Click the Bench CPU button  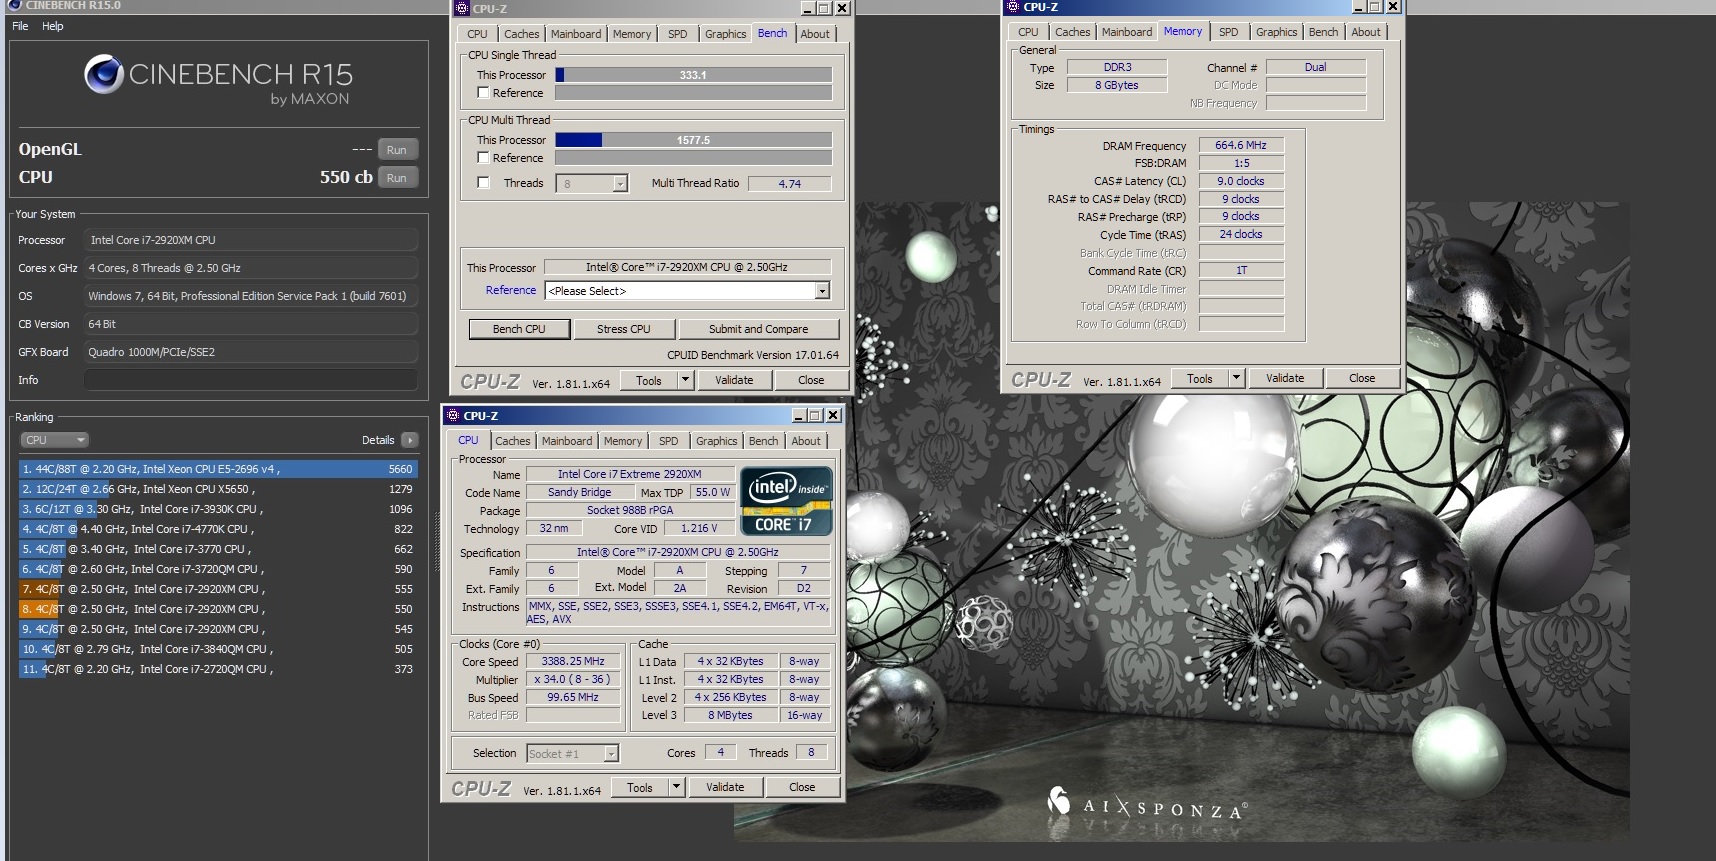point(520,329)
